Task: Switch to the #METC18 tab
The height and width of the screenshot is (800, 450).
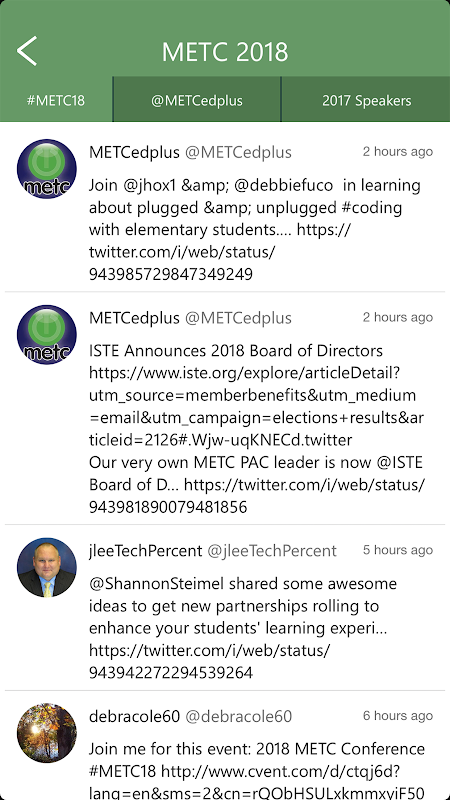Action: 56,100
